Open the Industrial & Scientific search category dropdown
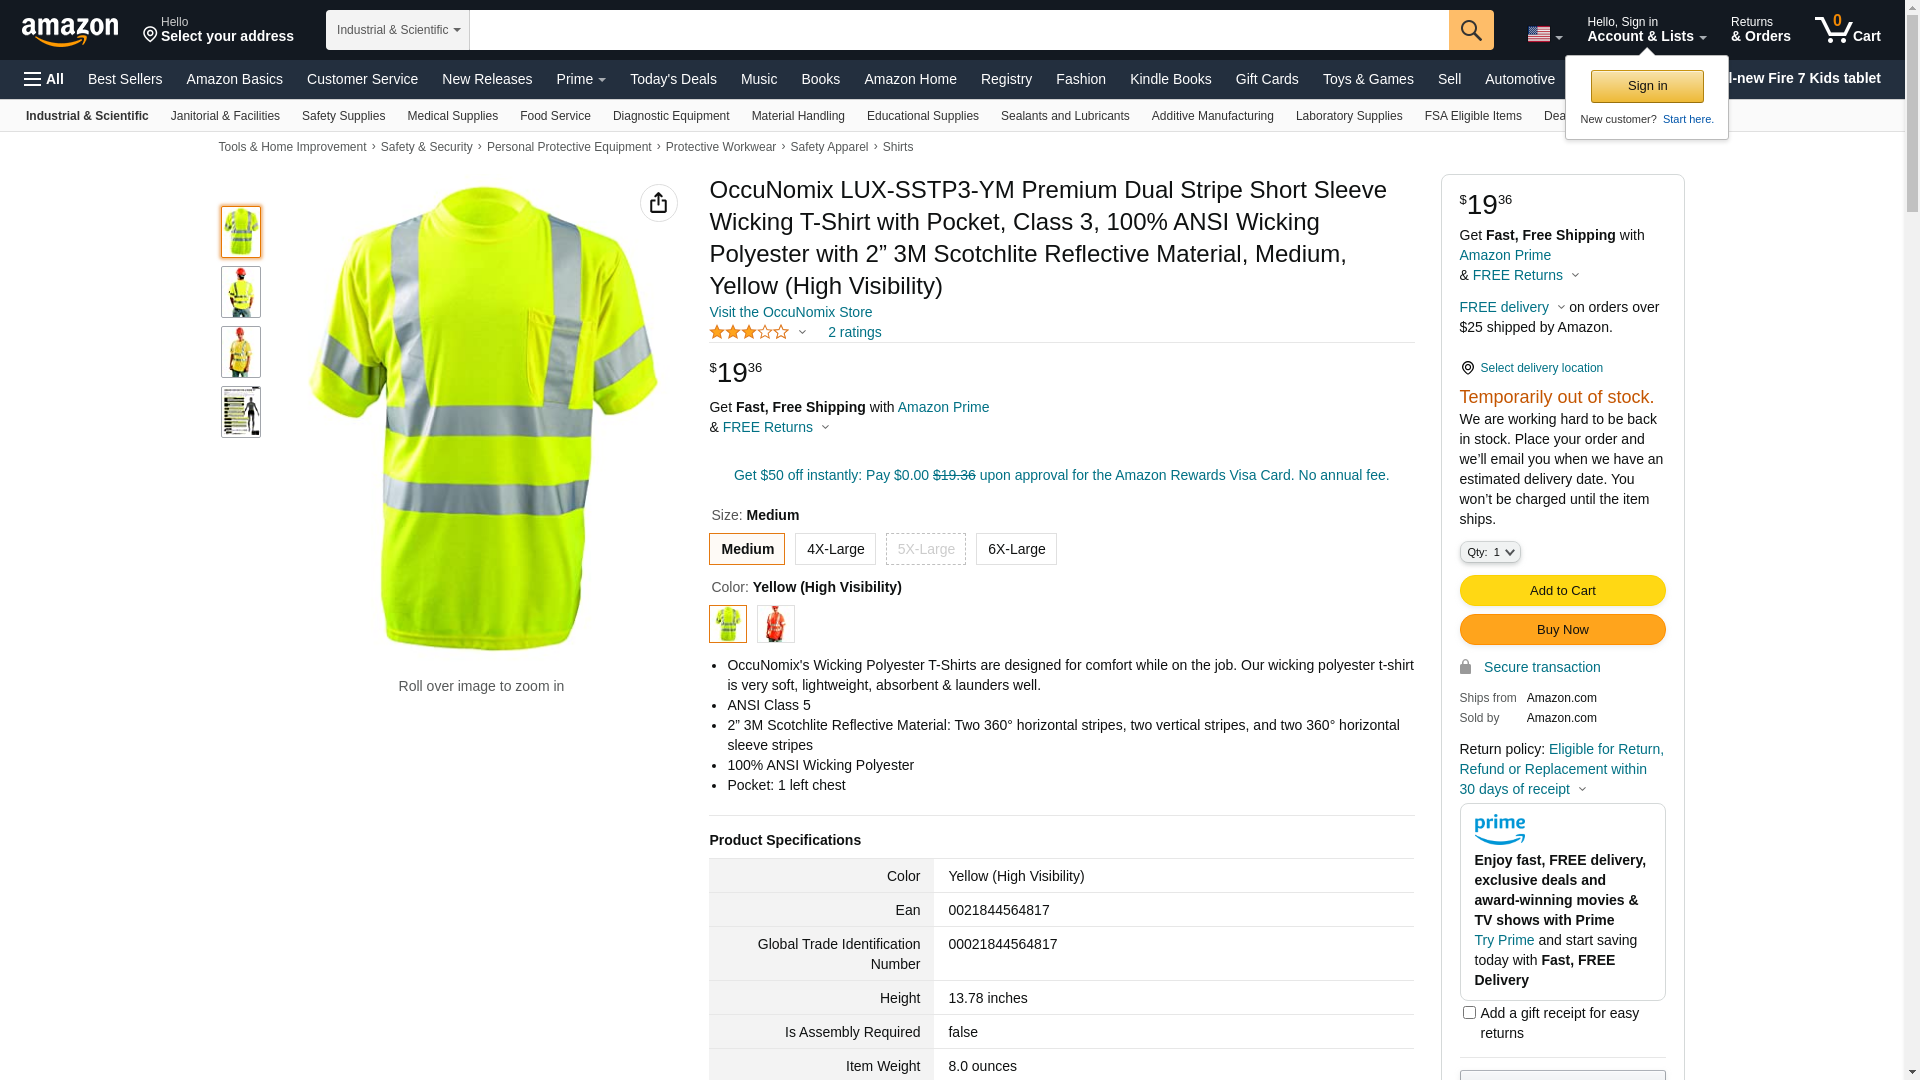The height and width of the screenshot is (1080, 1920). pos(398,30)
